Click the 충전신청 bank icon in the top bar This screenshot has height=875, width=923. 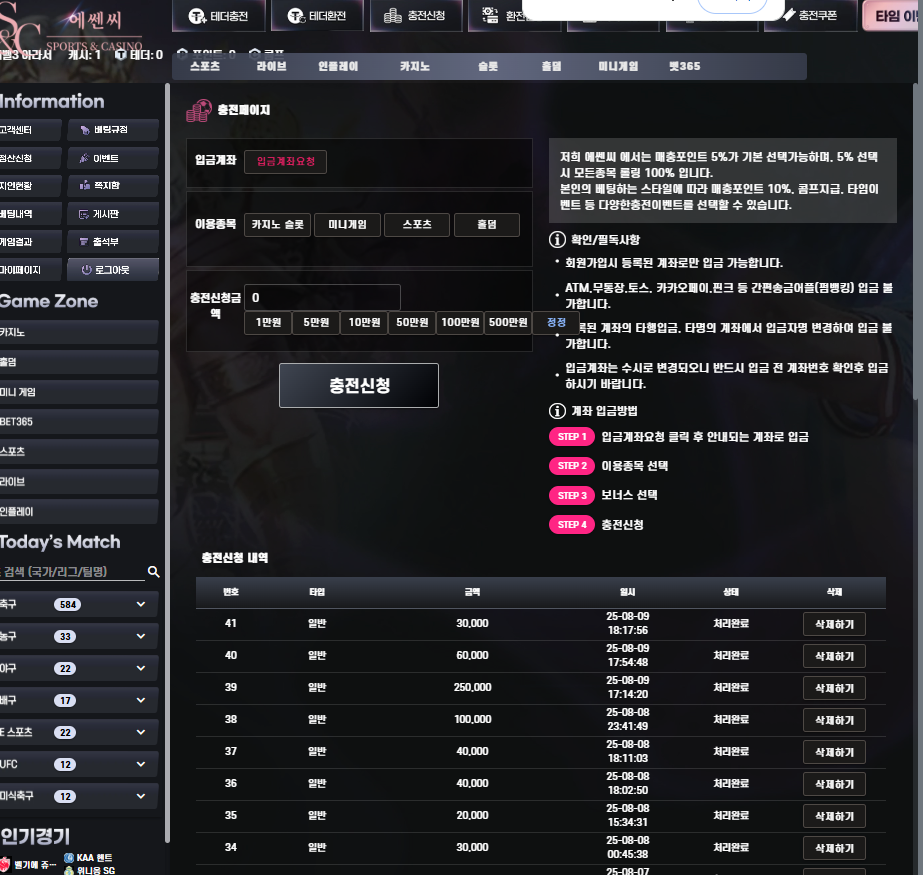(393, 16)
